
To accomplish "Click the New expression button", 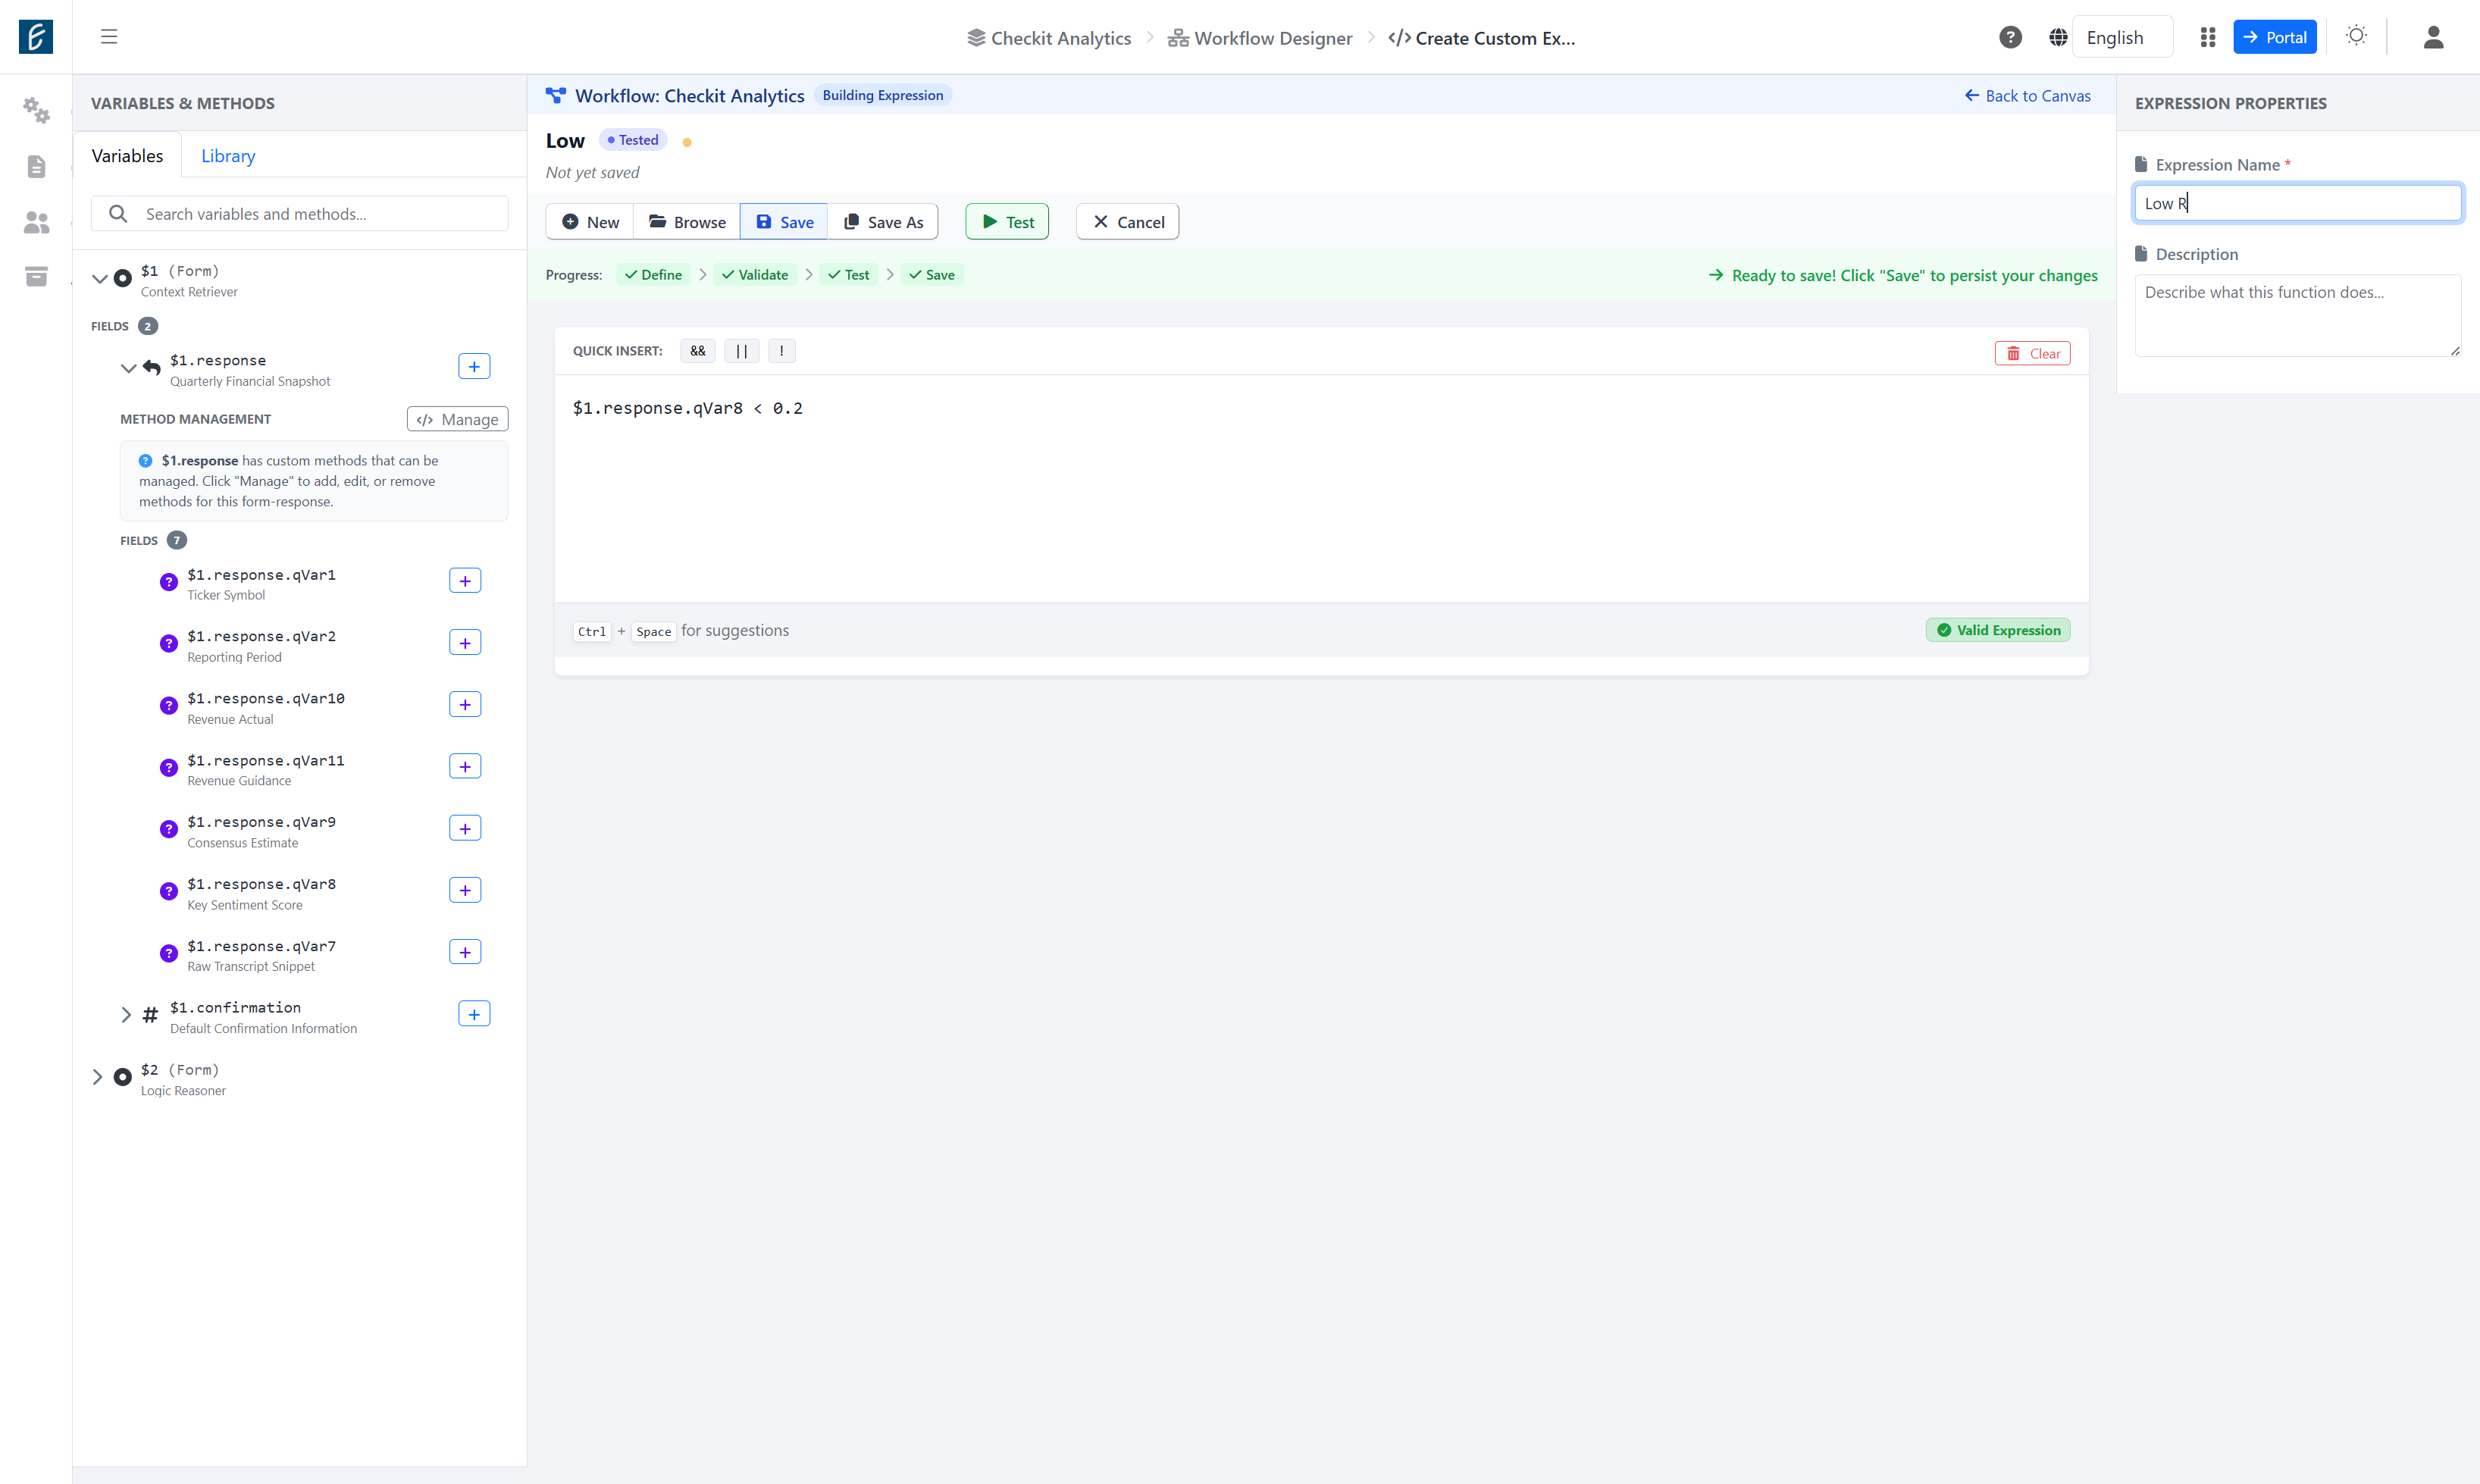I will click(590, 222).
